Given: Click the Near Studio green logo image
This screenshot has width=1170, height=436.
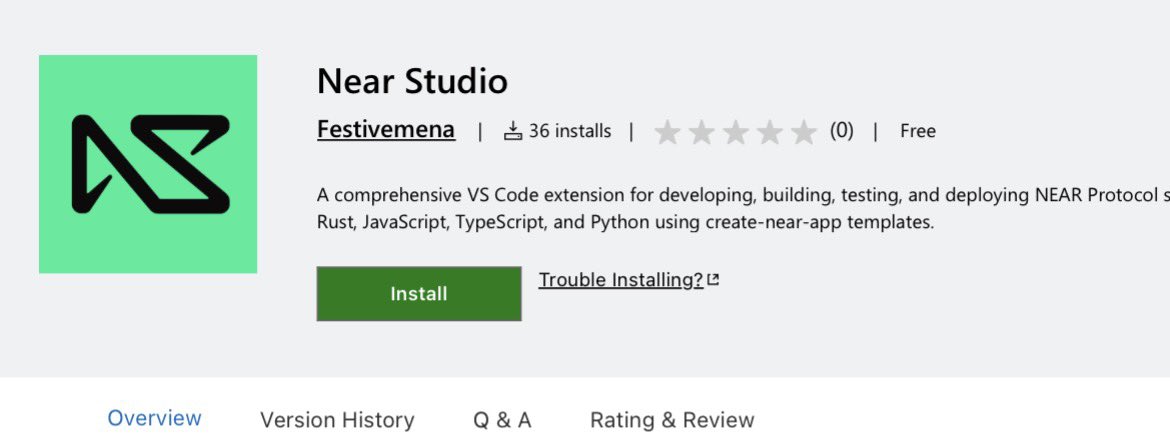Looking at the screenshot, I should [148, 164].
